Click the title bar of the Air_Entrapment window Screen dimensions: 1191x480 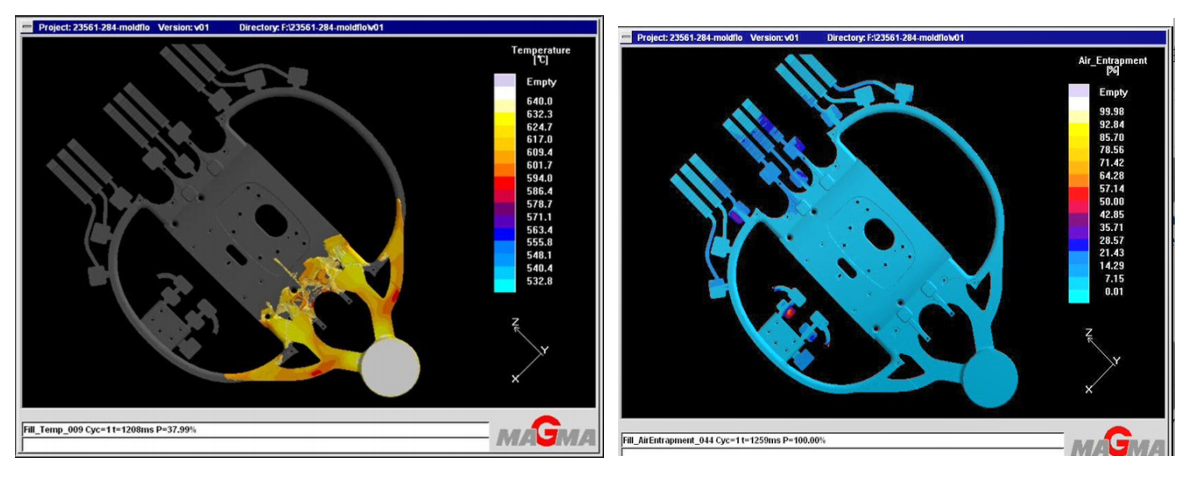click(x=900, y=37)
